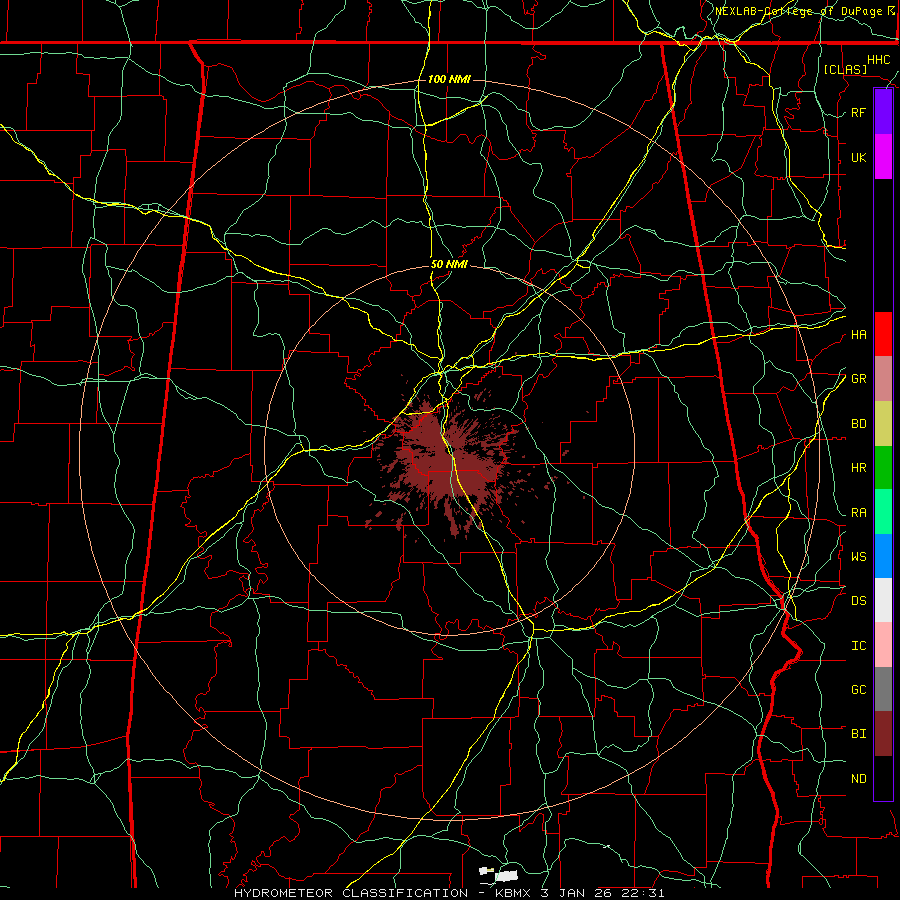Click the '[CLAS]' legend unit label
Viewport: 900px width, 900px height.
[x=845, y=69]
